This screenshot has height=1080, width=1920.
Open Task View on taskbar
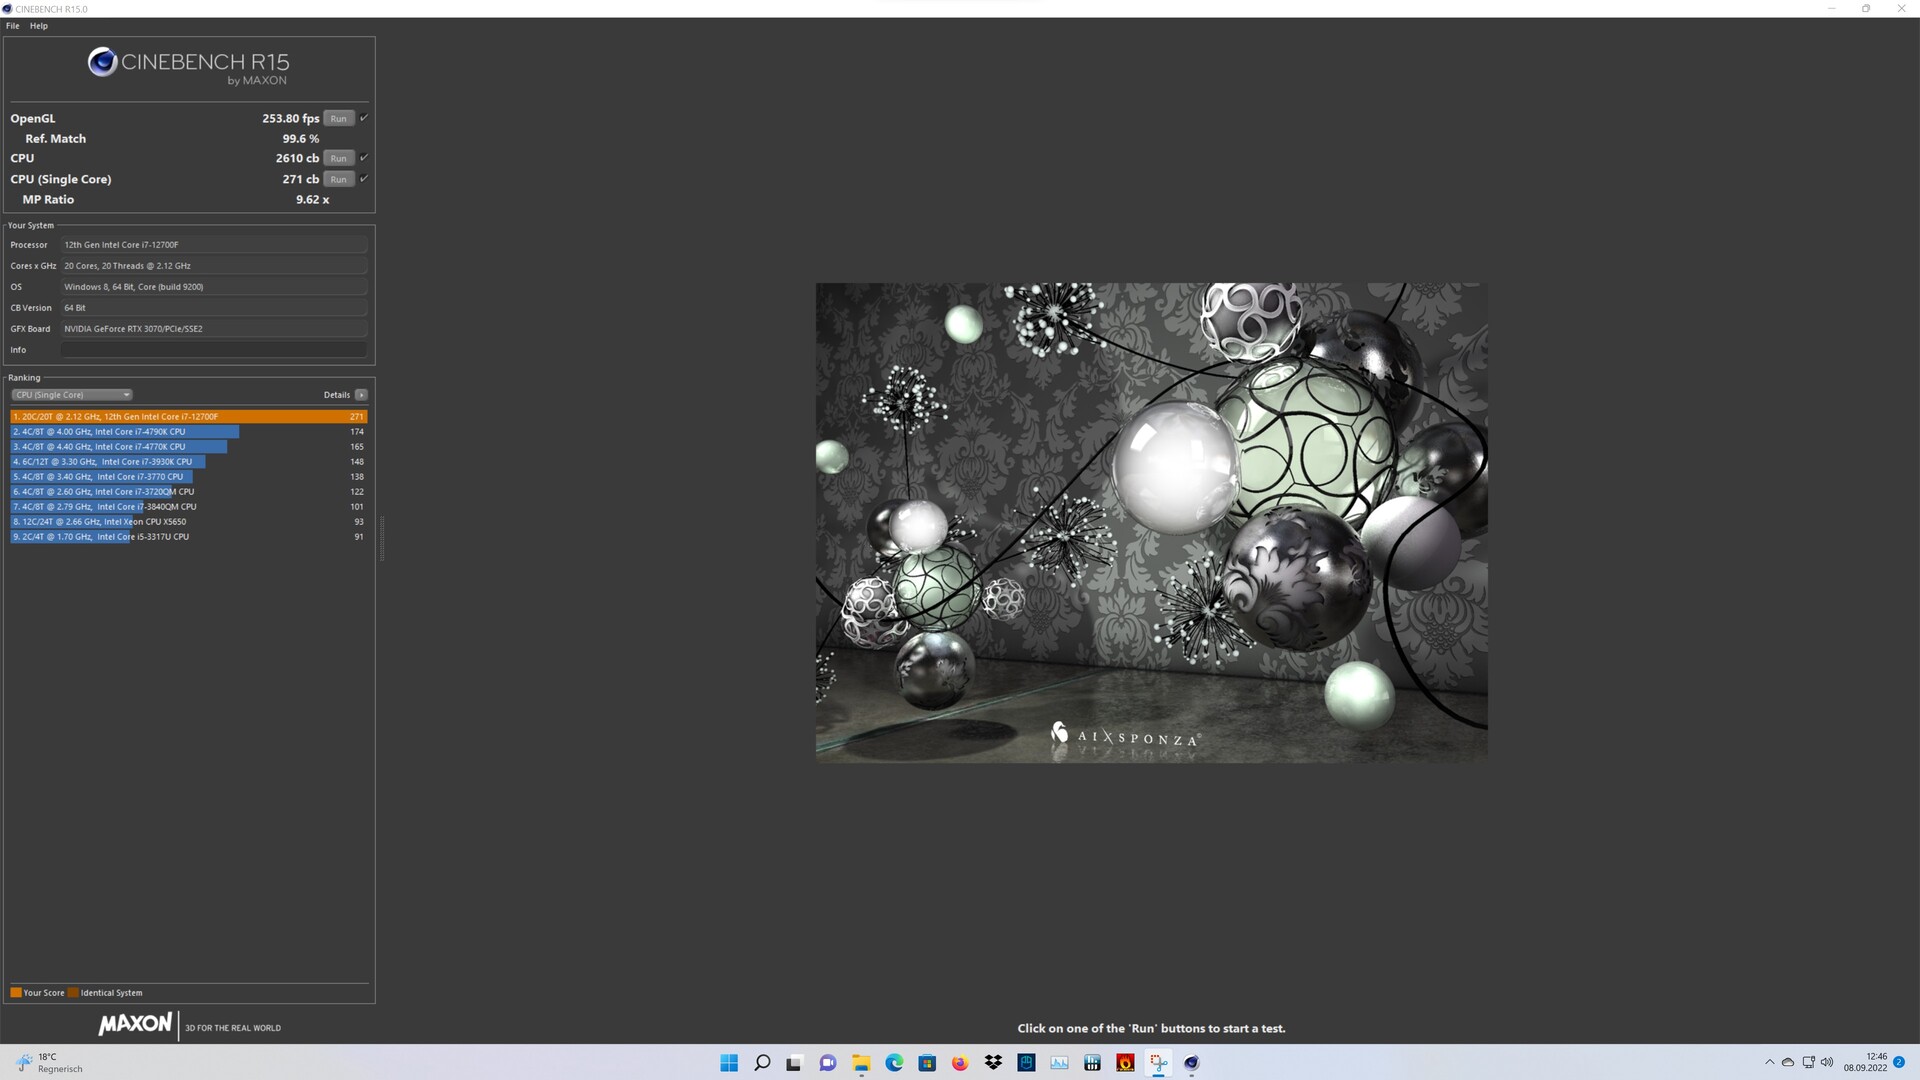794,1063
